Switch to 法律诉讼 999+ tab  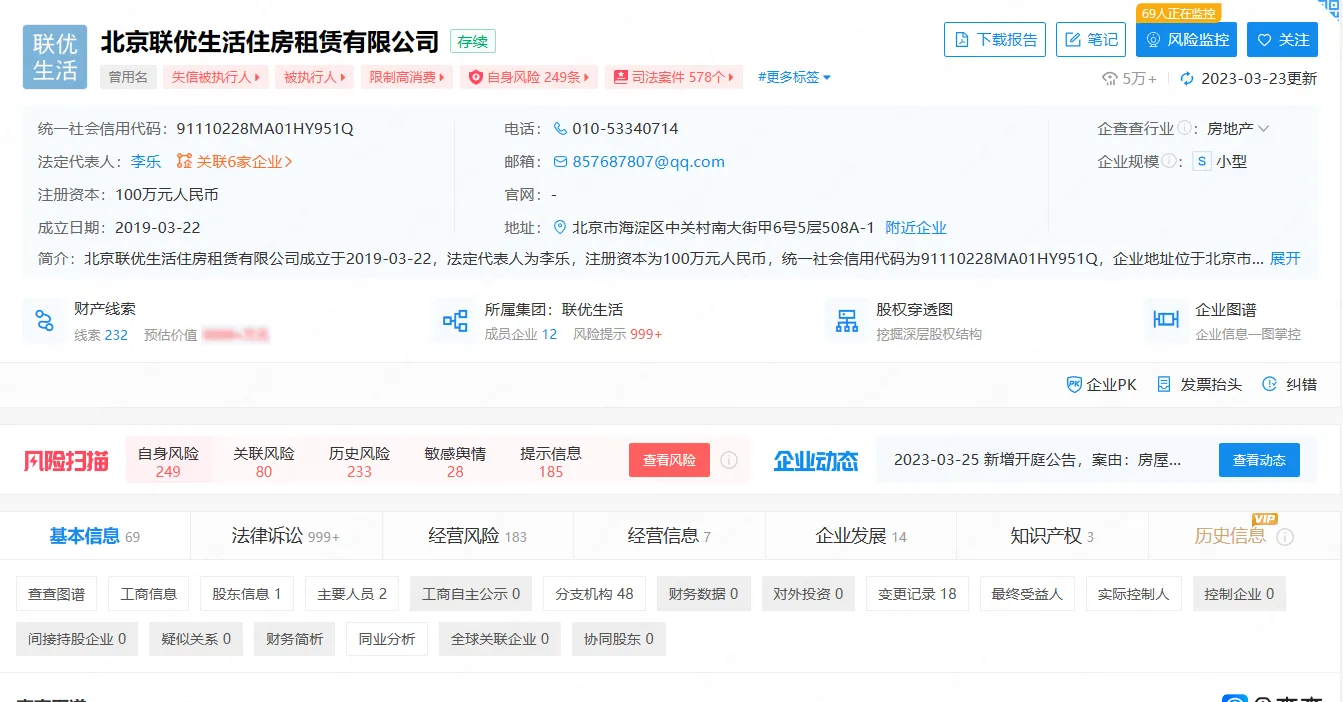tap(286, 536)
